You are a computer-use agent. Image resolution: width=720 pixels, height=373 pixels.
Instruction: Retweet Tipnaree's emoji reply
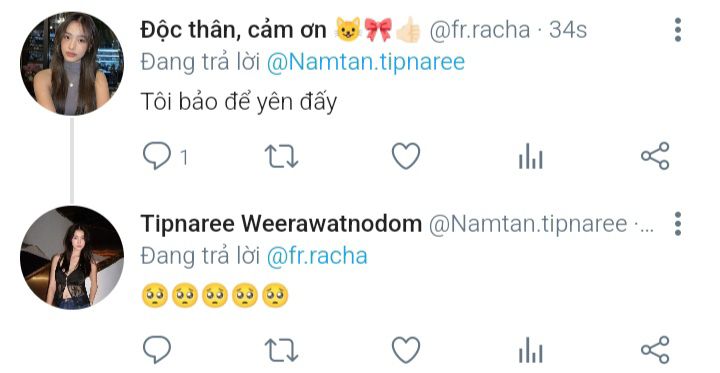[x=281, y=350]
